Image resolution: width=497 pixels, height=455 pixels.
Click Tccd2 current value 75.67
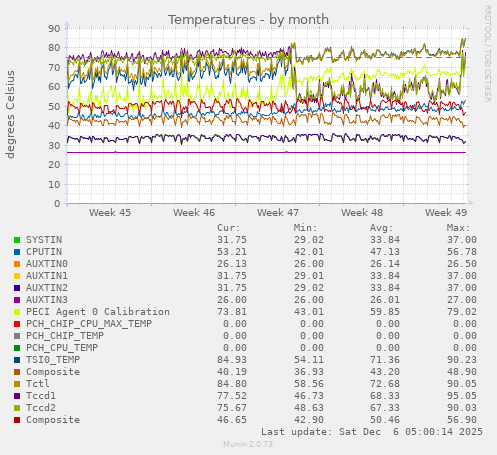(x=232, y=408)
